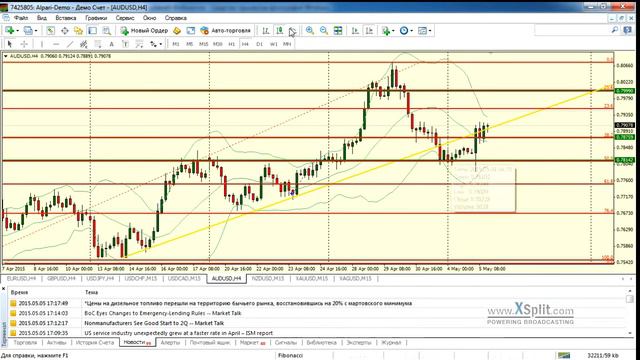Open the Файл menu
This screenshot has width=640, height=360.
21,18
